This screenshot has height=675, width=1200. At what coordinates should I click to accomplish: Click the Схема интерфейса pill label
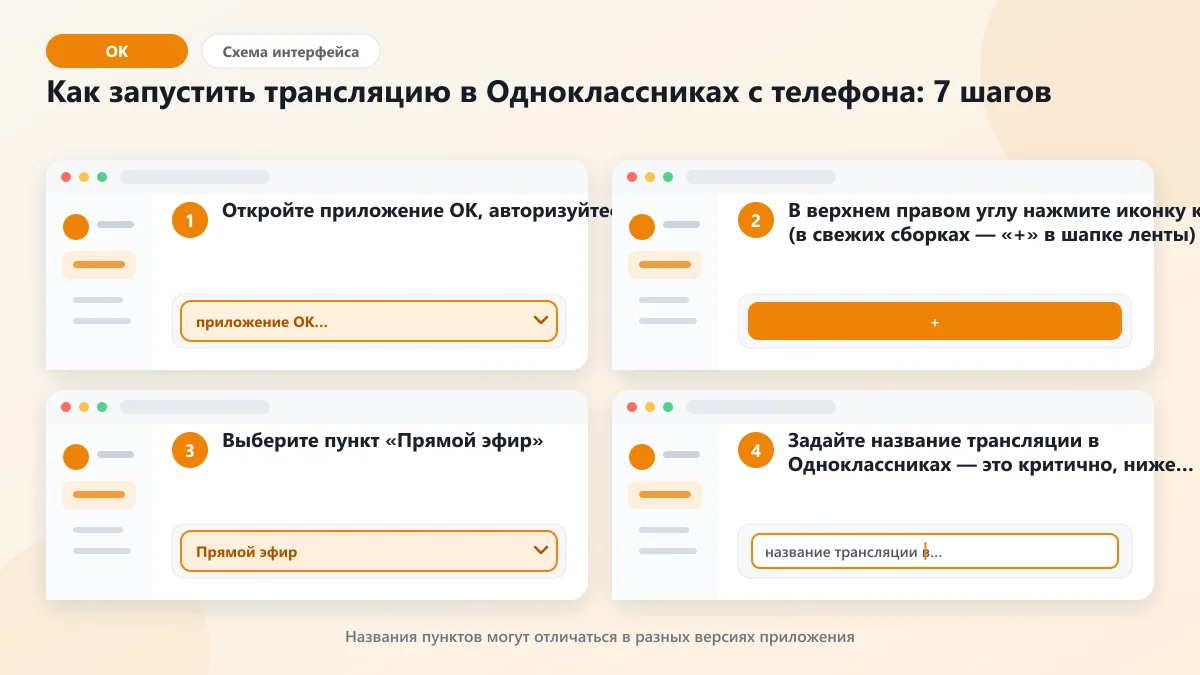click(291, 51)
